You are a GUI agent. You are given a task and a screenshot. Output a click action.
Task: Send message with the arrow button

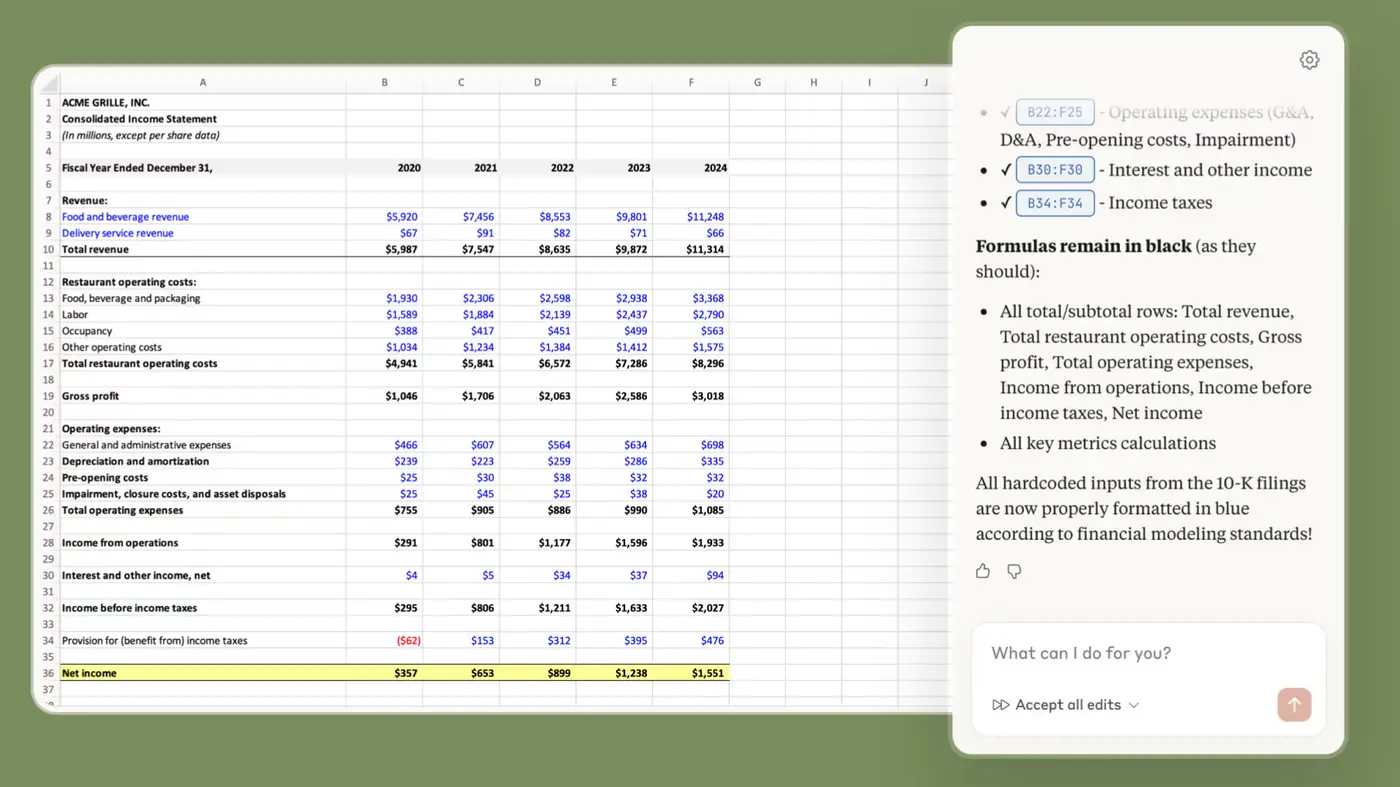(1294, 705)
